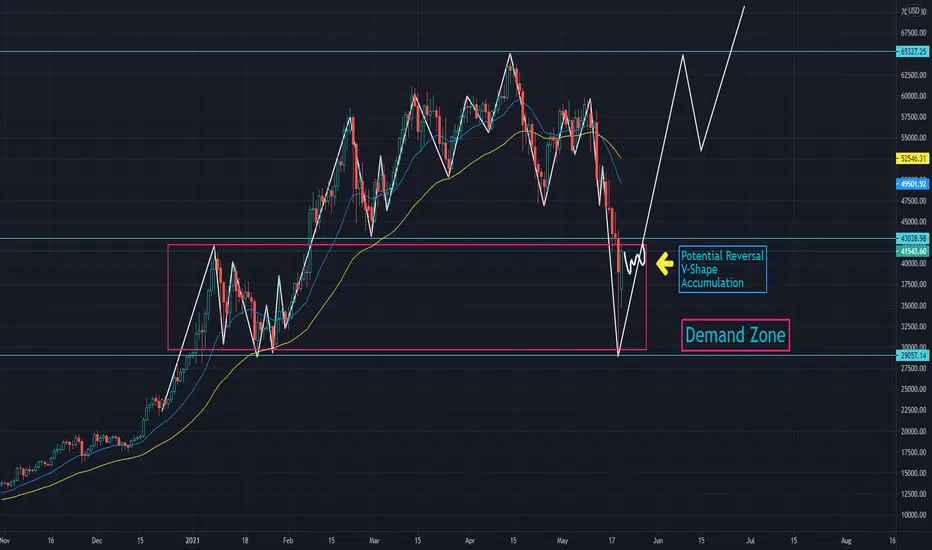The width and height of the screenshot is (932, 550).
Task: Click the 62500.00 price axis value
Action: pyautogui.click(x=913, y=75)
